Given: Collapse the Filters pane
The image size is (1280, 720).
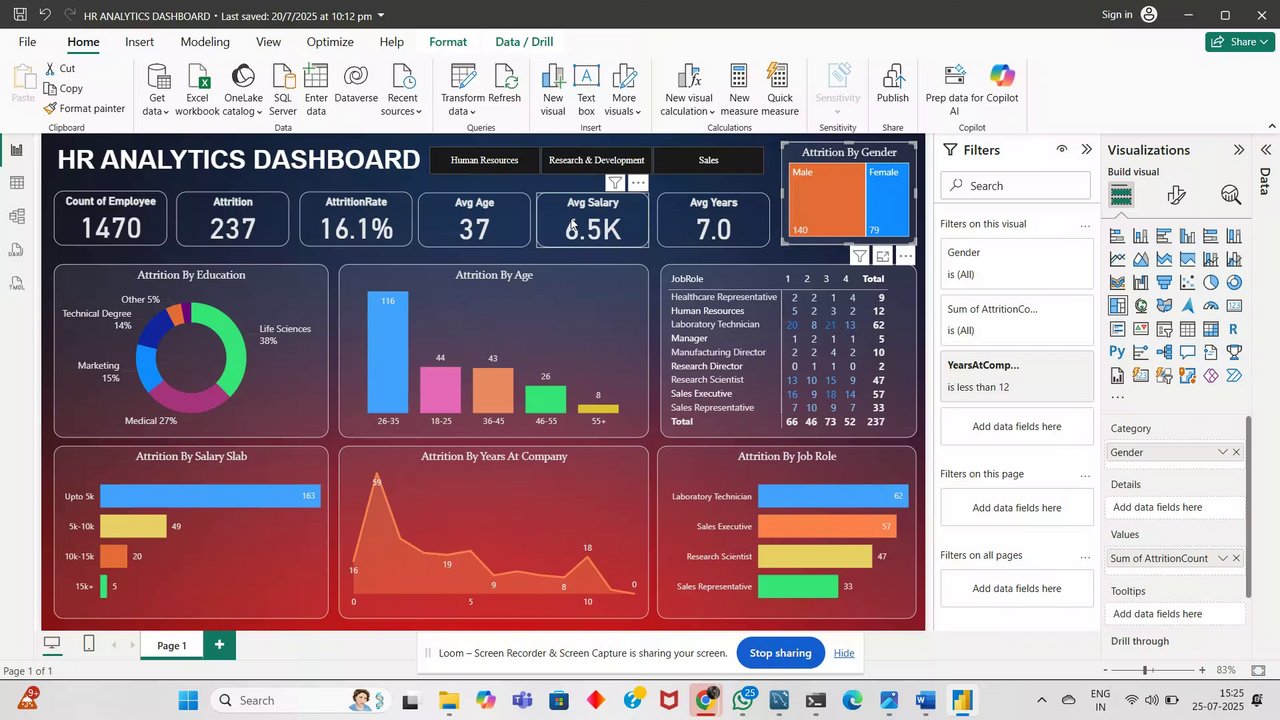Looking at the screenshot, I should click(x=1087, y=149).
